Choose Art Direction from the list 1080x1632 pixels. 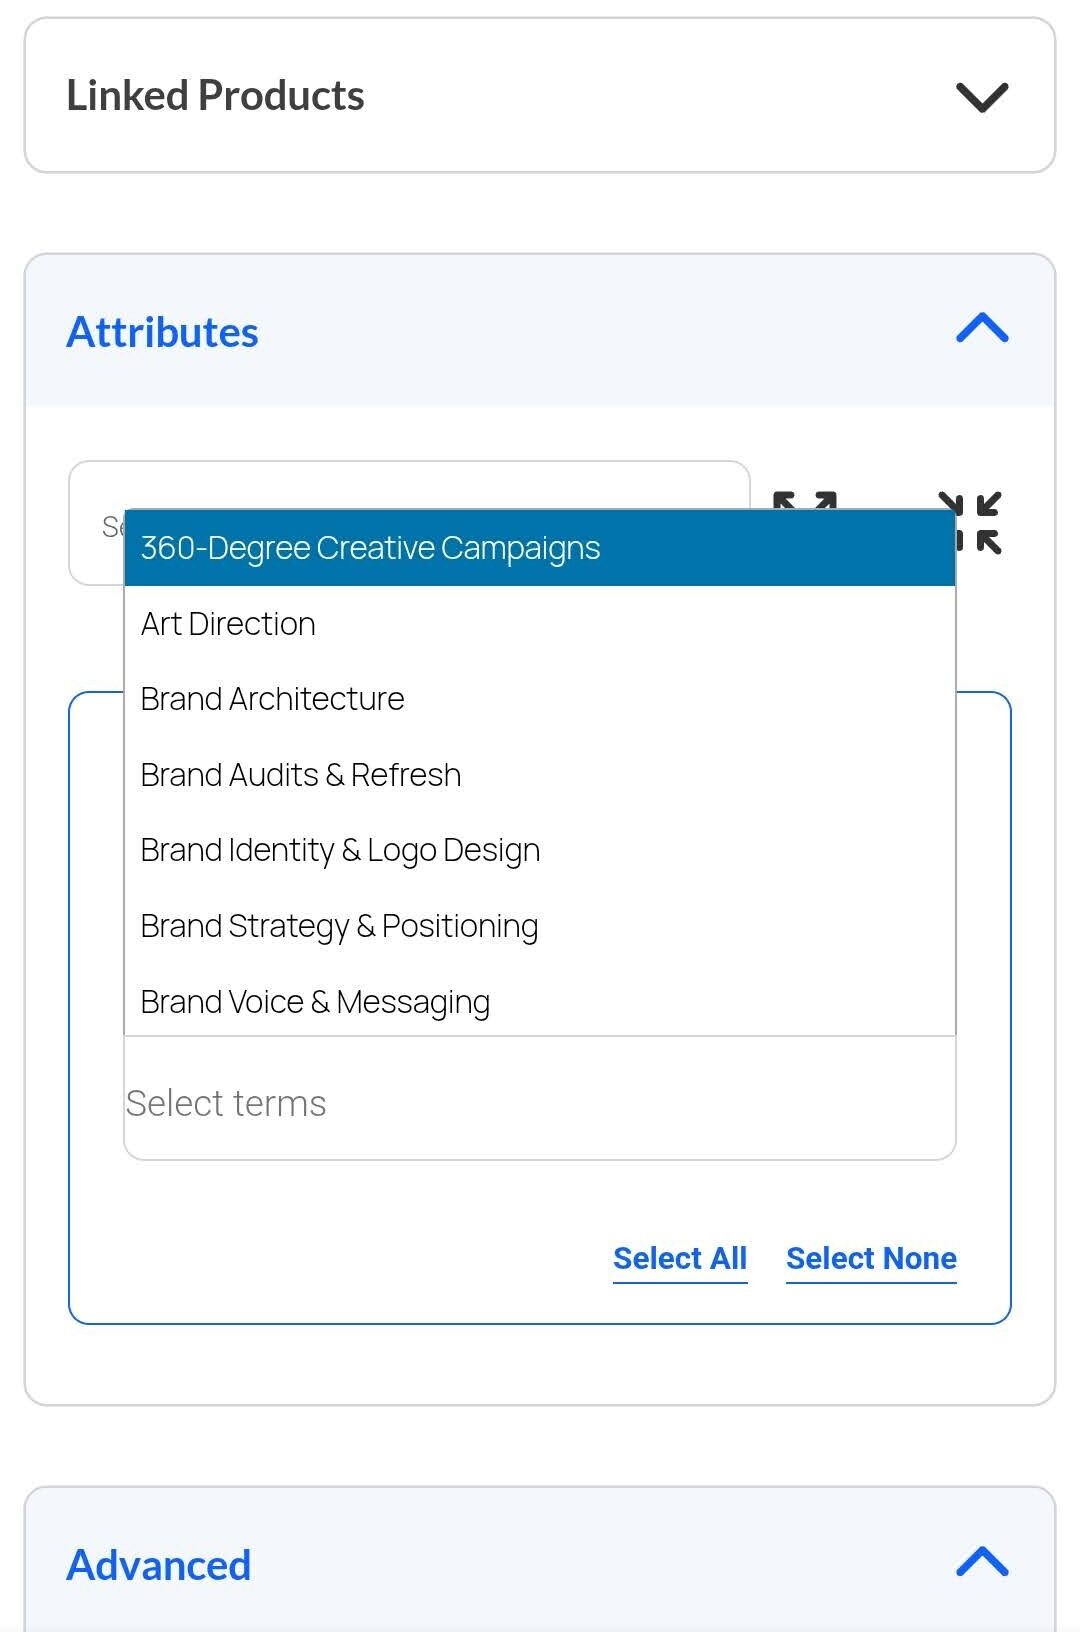[x=228, y=624]
